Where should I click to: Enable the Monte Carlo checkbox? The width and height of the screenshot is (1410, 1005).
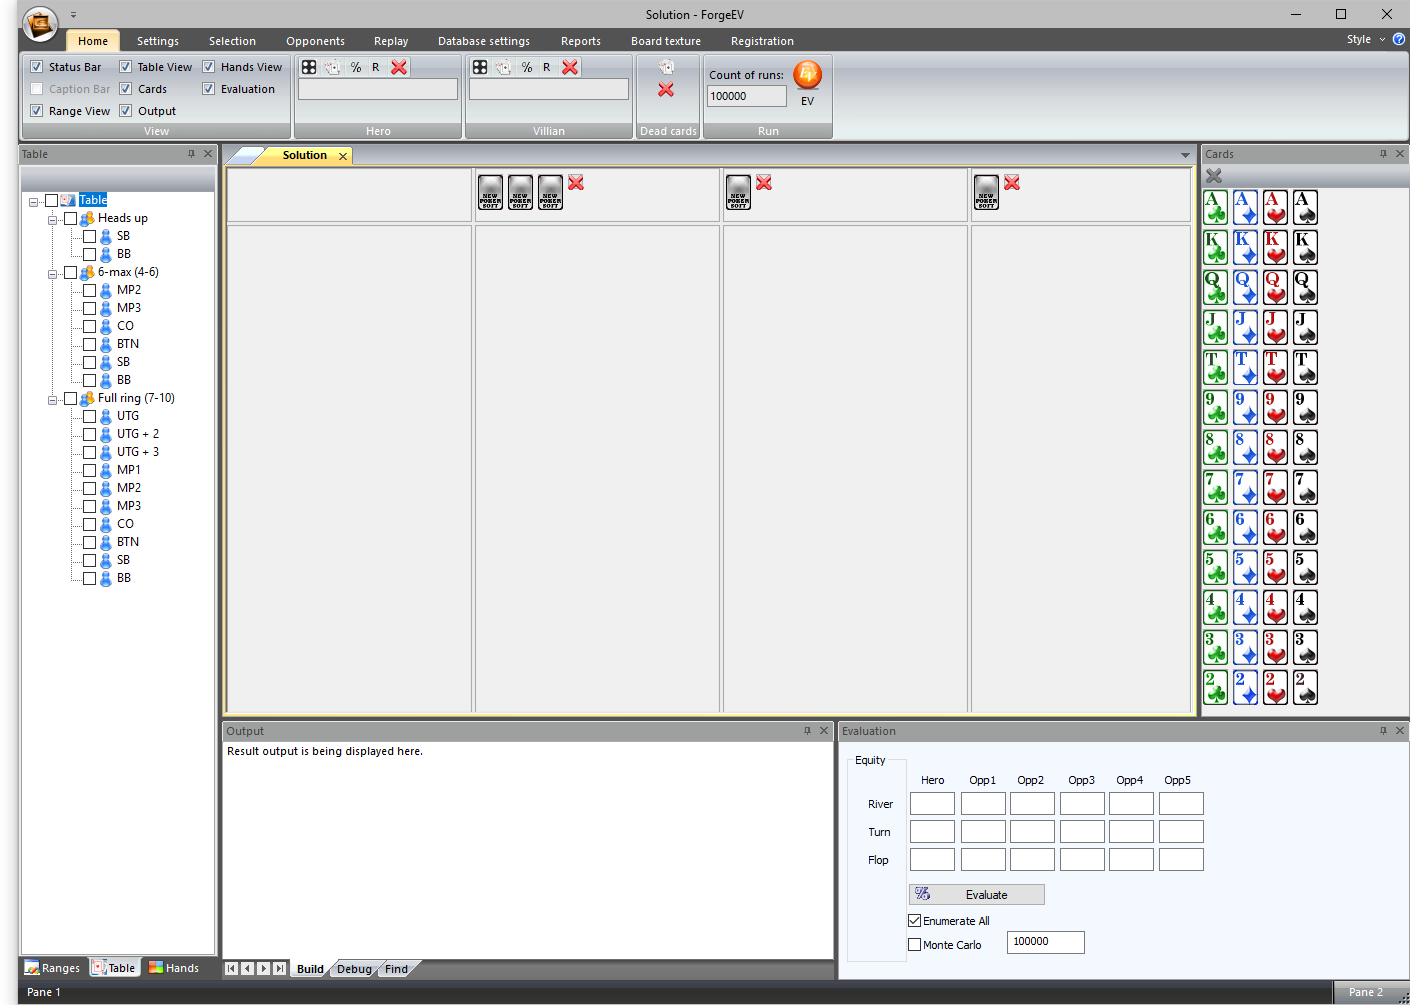[914, 944]
